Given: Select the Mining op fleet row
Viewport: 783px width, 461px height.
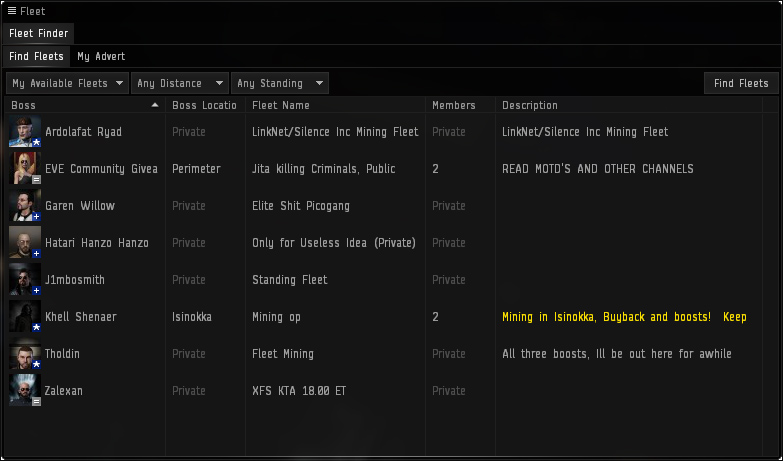Looking at the screenshot, I should click(335, 317).
